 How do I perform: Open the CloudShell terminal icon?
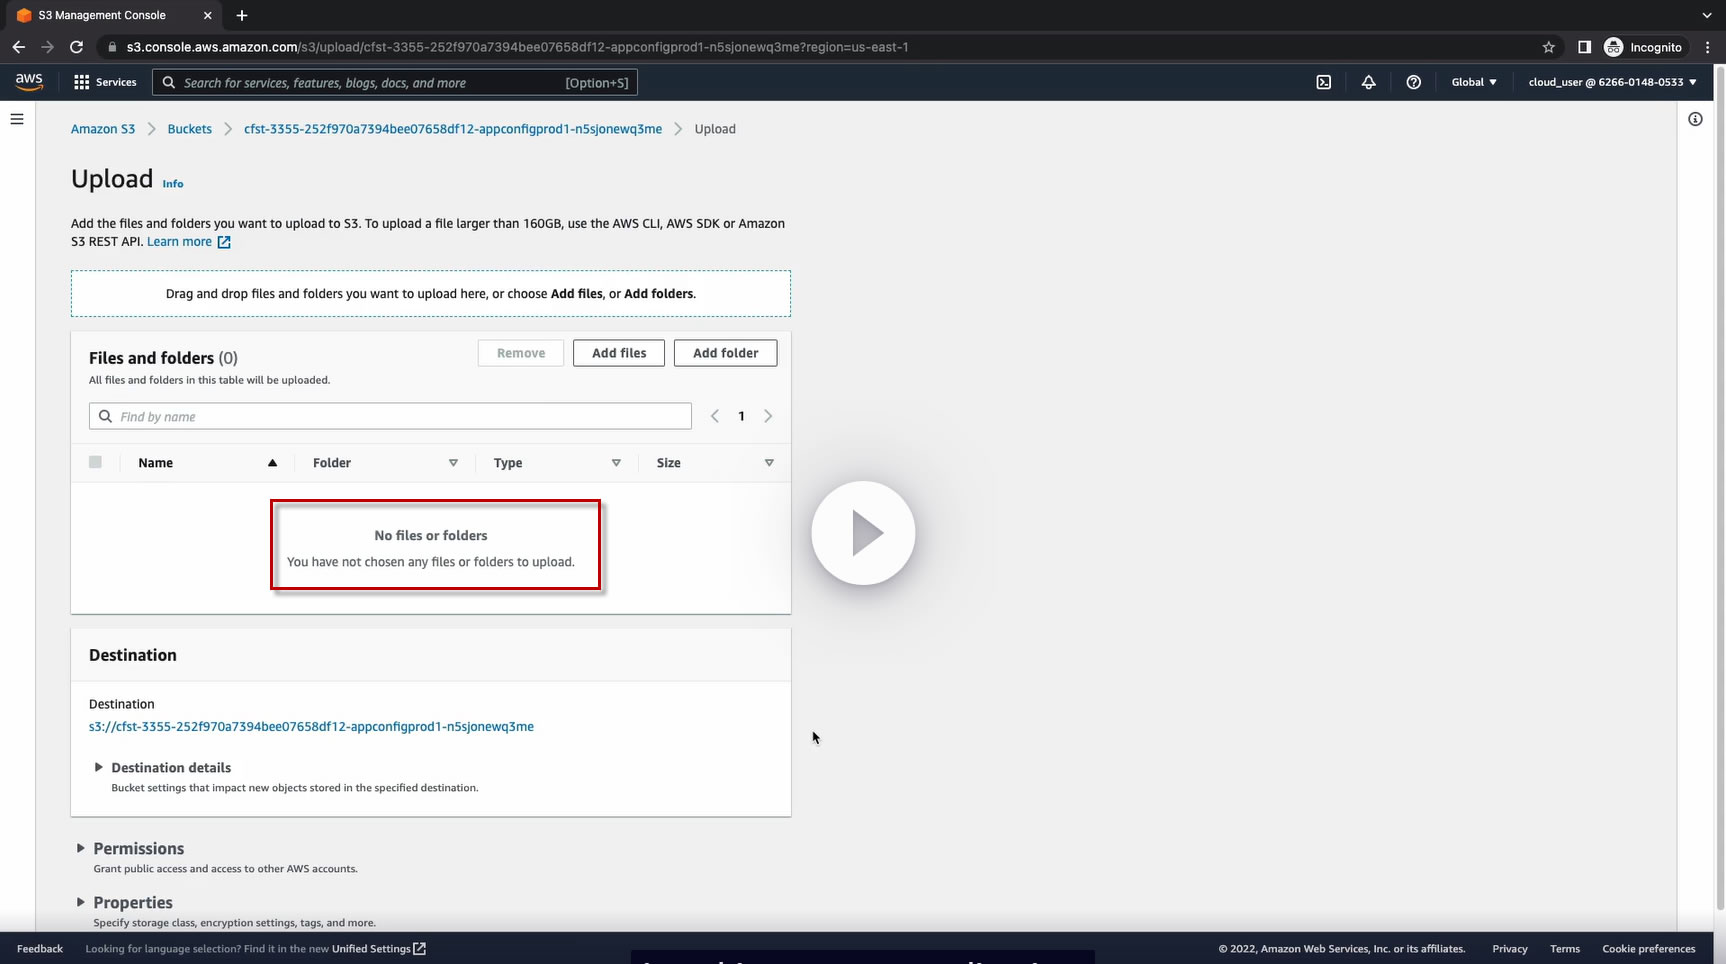(x=1324, y=82)
